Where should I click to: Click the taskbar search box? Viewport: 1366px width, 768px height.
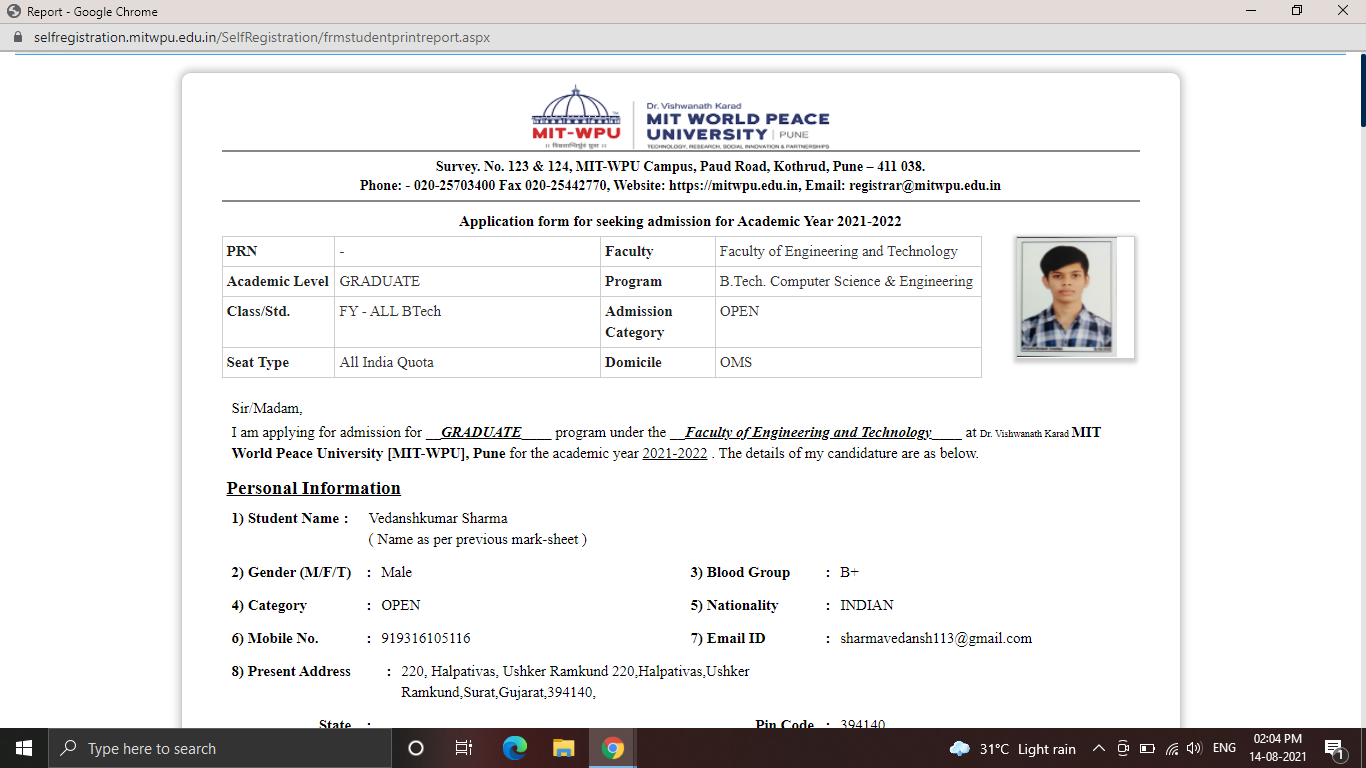click(x=220, y=748)
